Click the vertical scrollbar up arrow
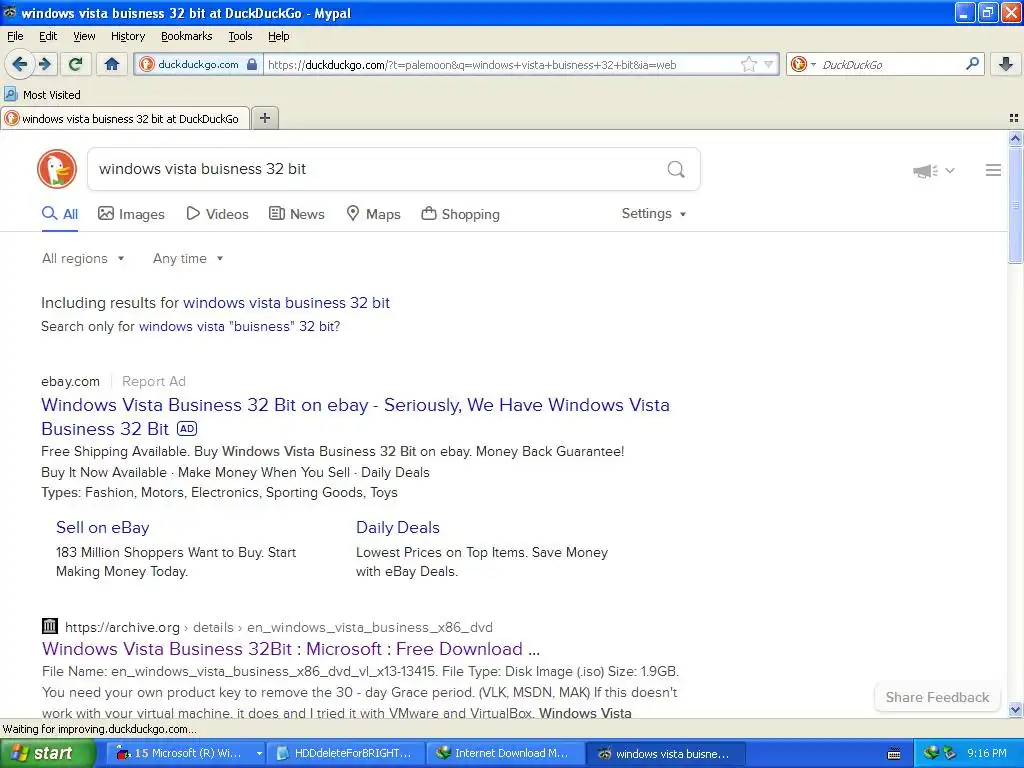The width and height of the screenshot is (1024, 768). (1015, 138)
